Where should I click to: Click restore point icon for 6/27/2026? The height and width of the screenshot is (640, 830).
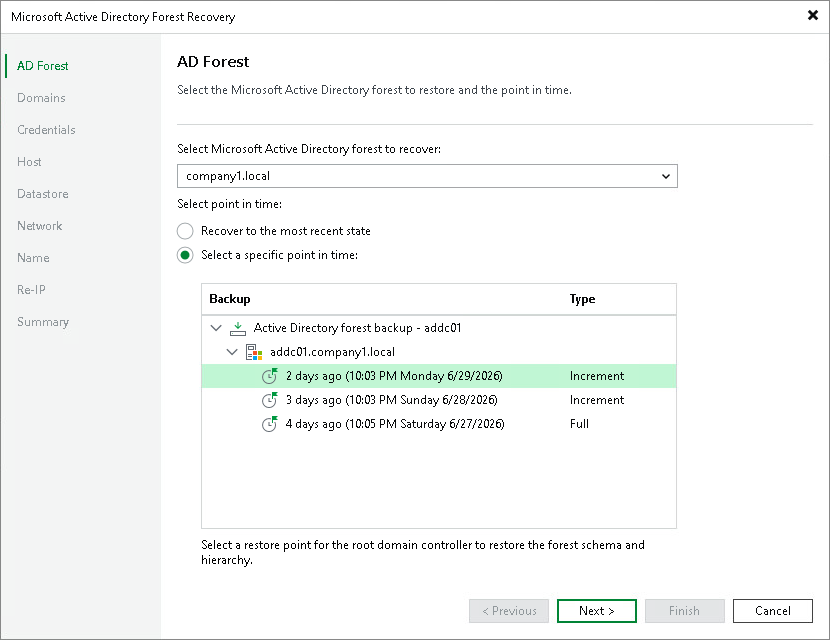coord(270,424)
